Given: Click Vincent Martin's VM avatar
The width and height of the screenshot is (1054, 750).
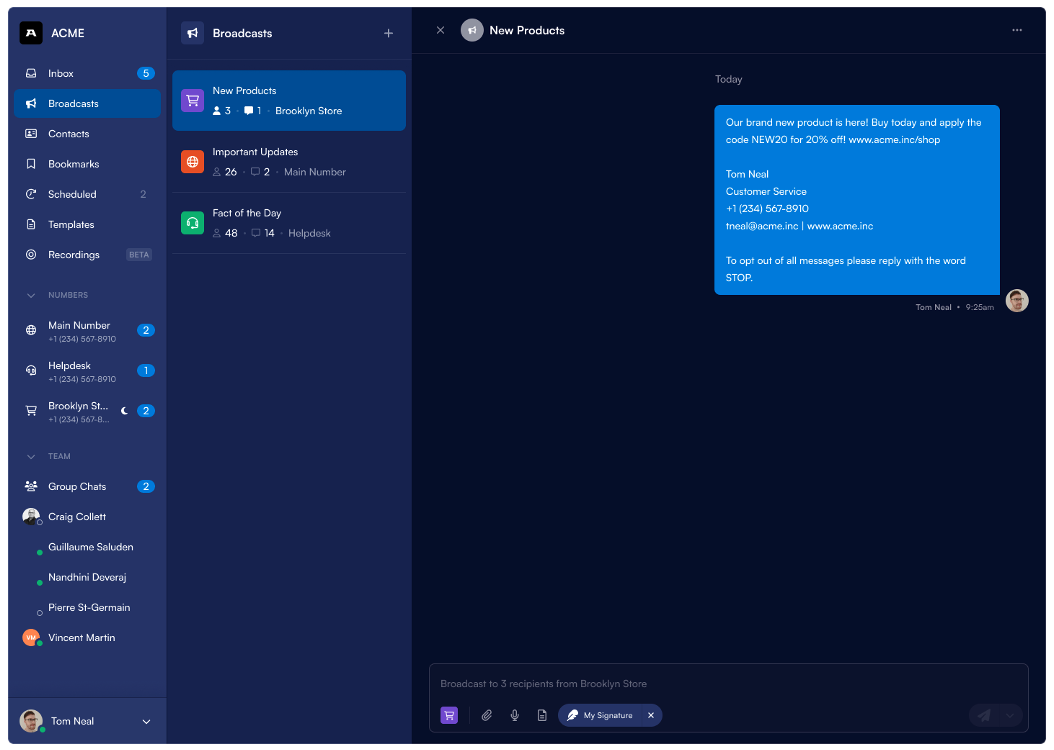Looking at the screenshot, I should (x=31, y=637).
